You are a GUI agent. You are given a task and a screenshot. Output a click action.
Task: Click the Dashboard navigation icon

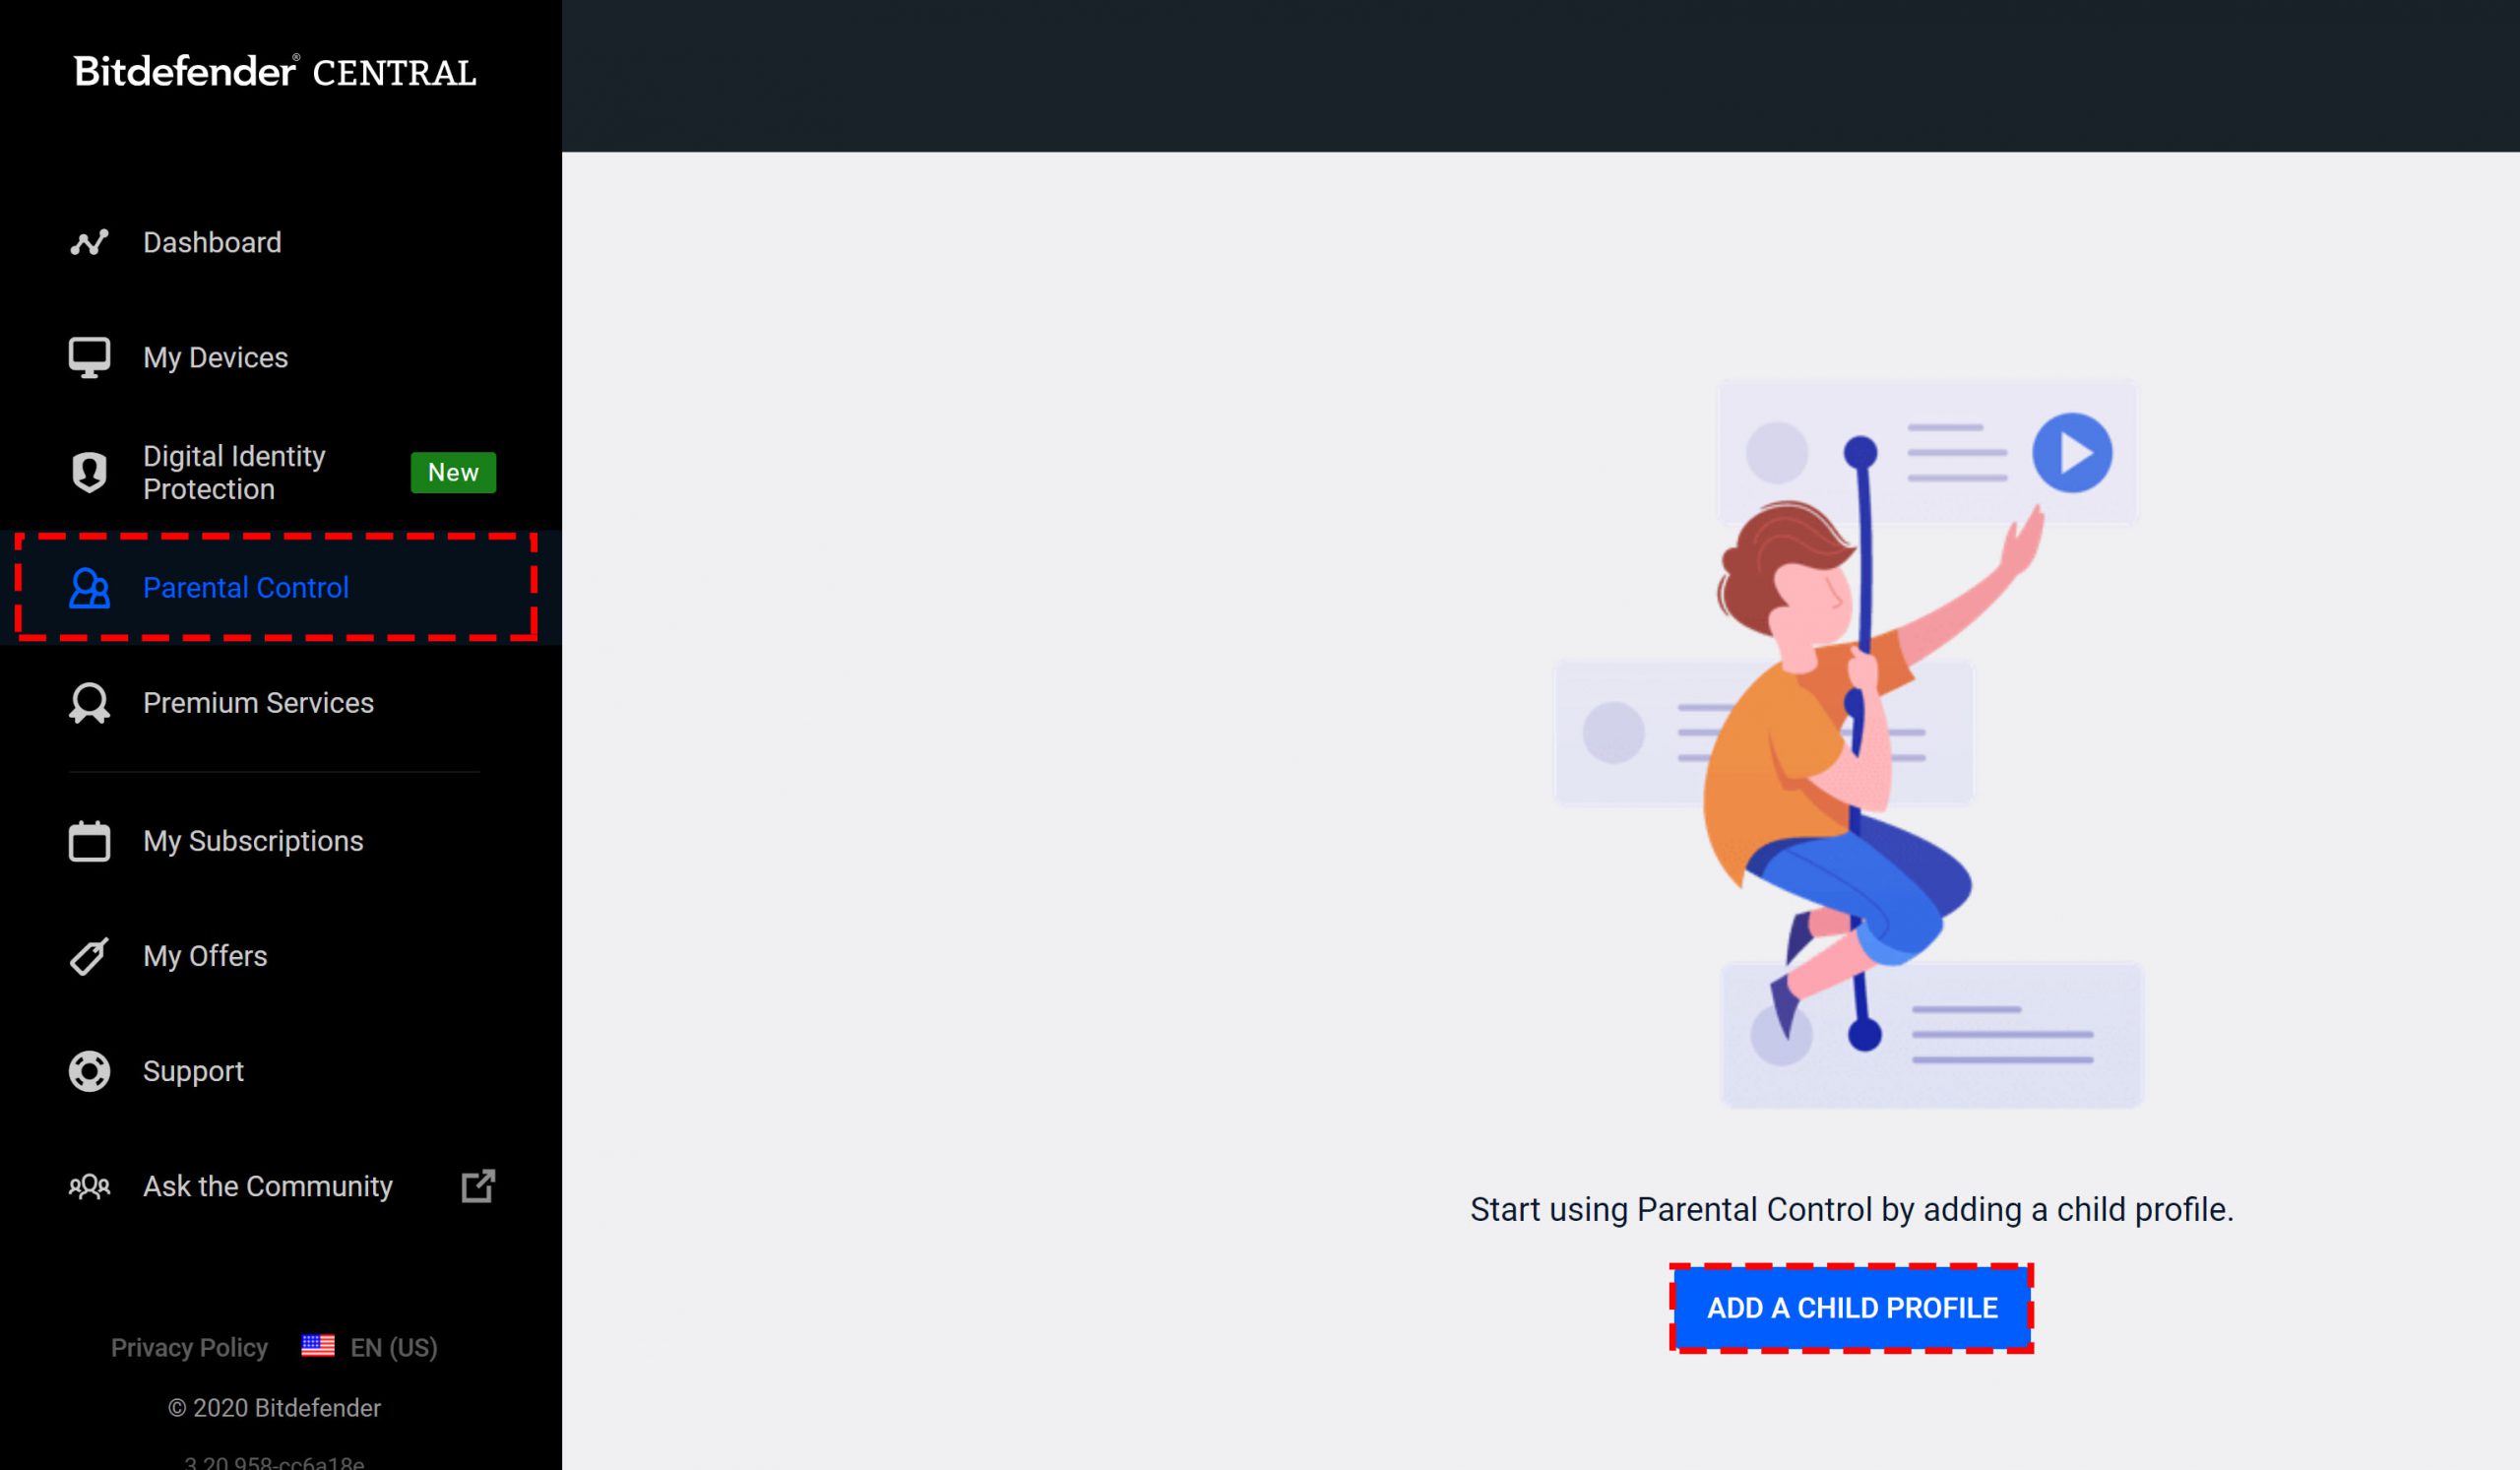click(x=88, y=241)
